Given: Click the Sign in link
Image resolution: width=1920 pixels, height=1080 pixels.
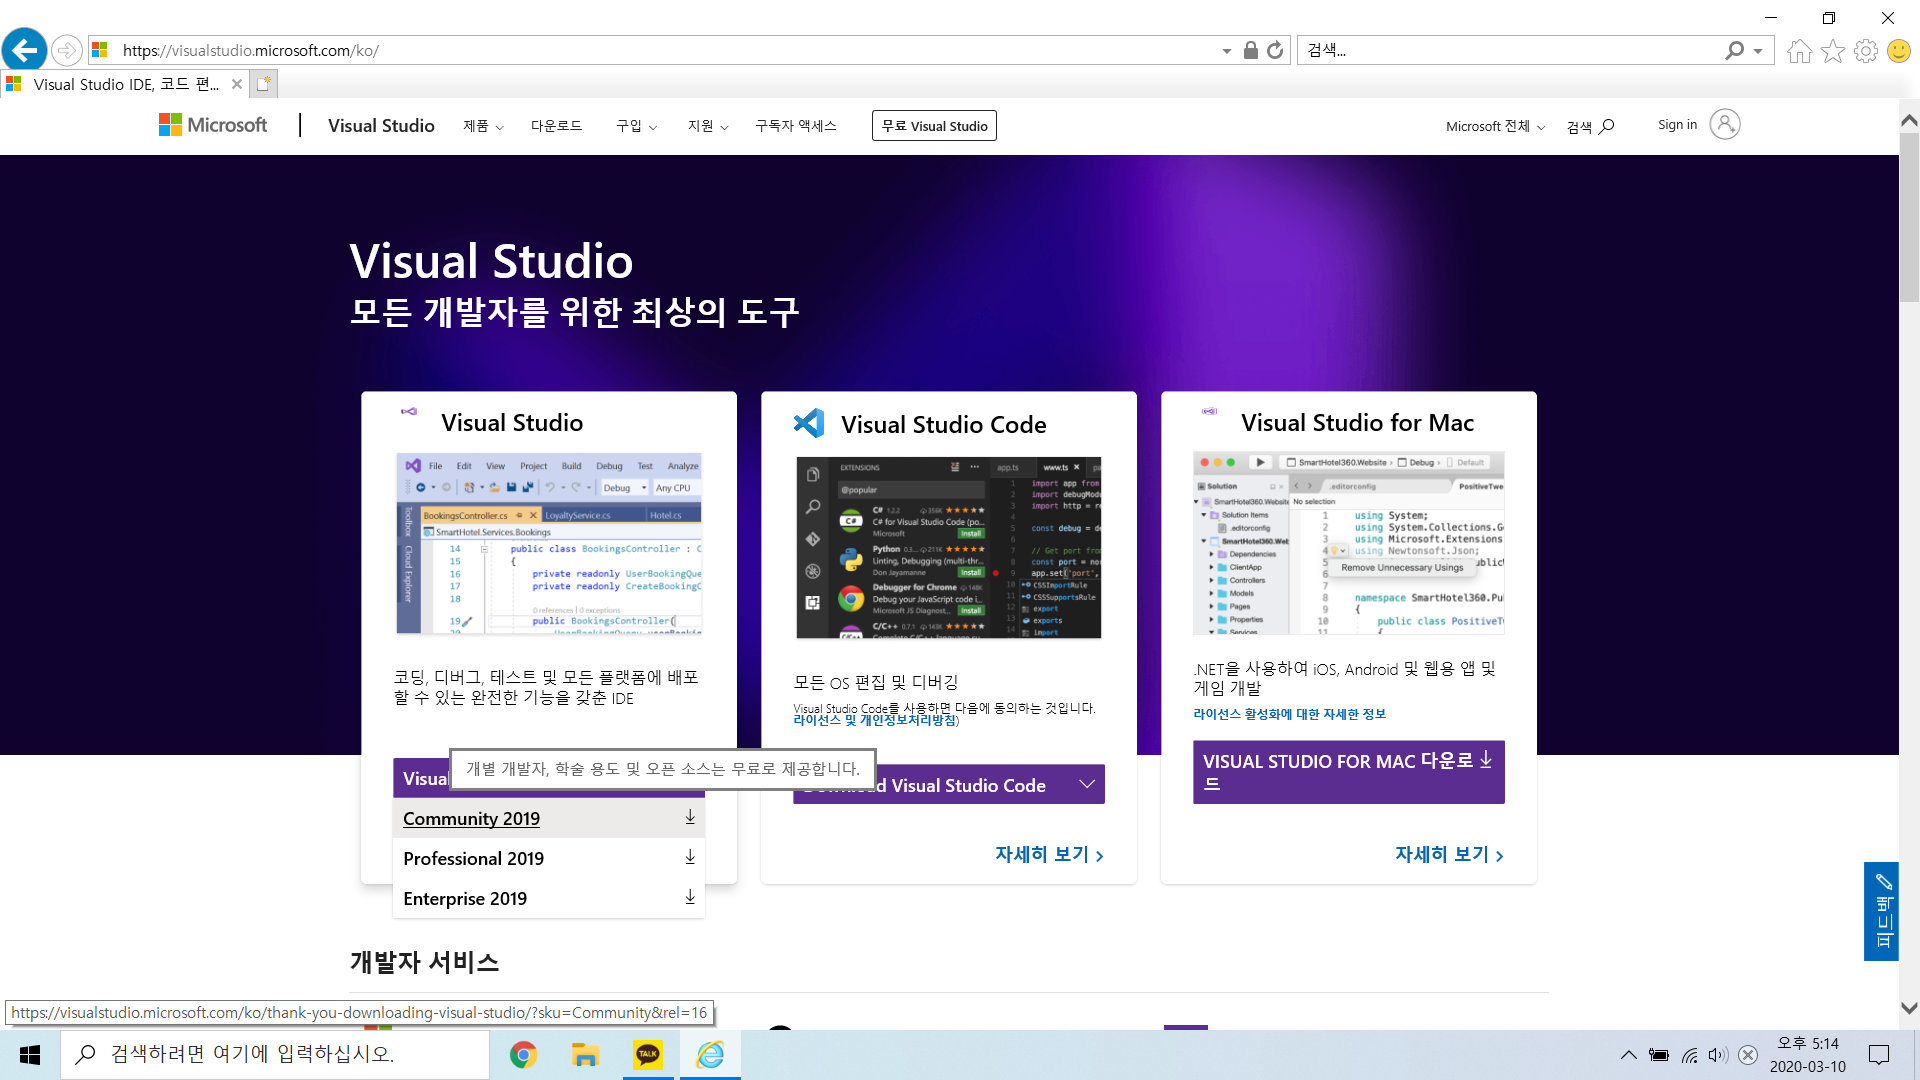Looking at the screenshot, I should 1677,125.
